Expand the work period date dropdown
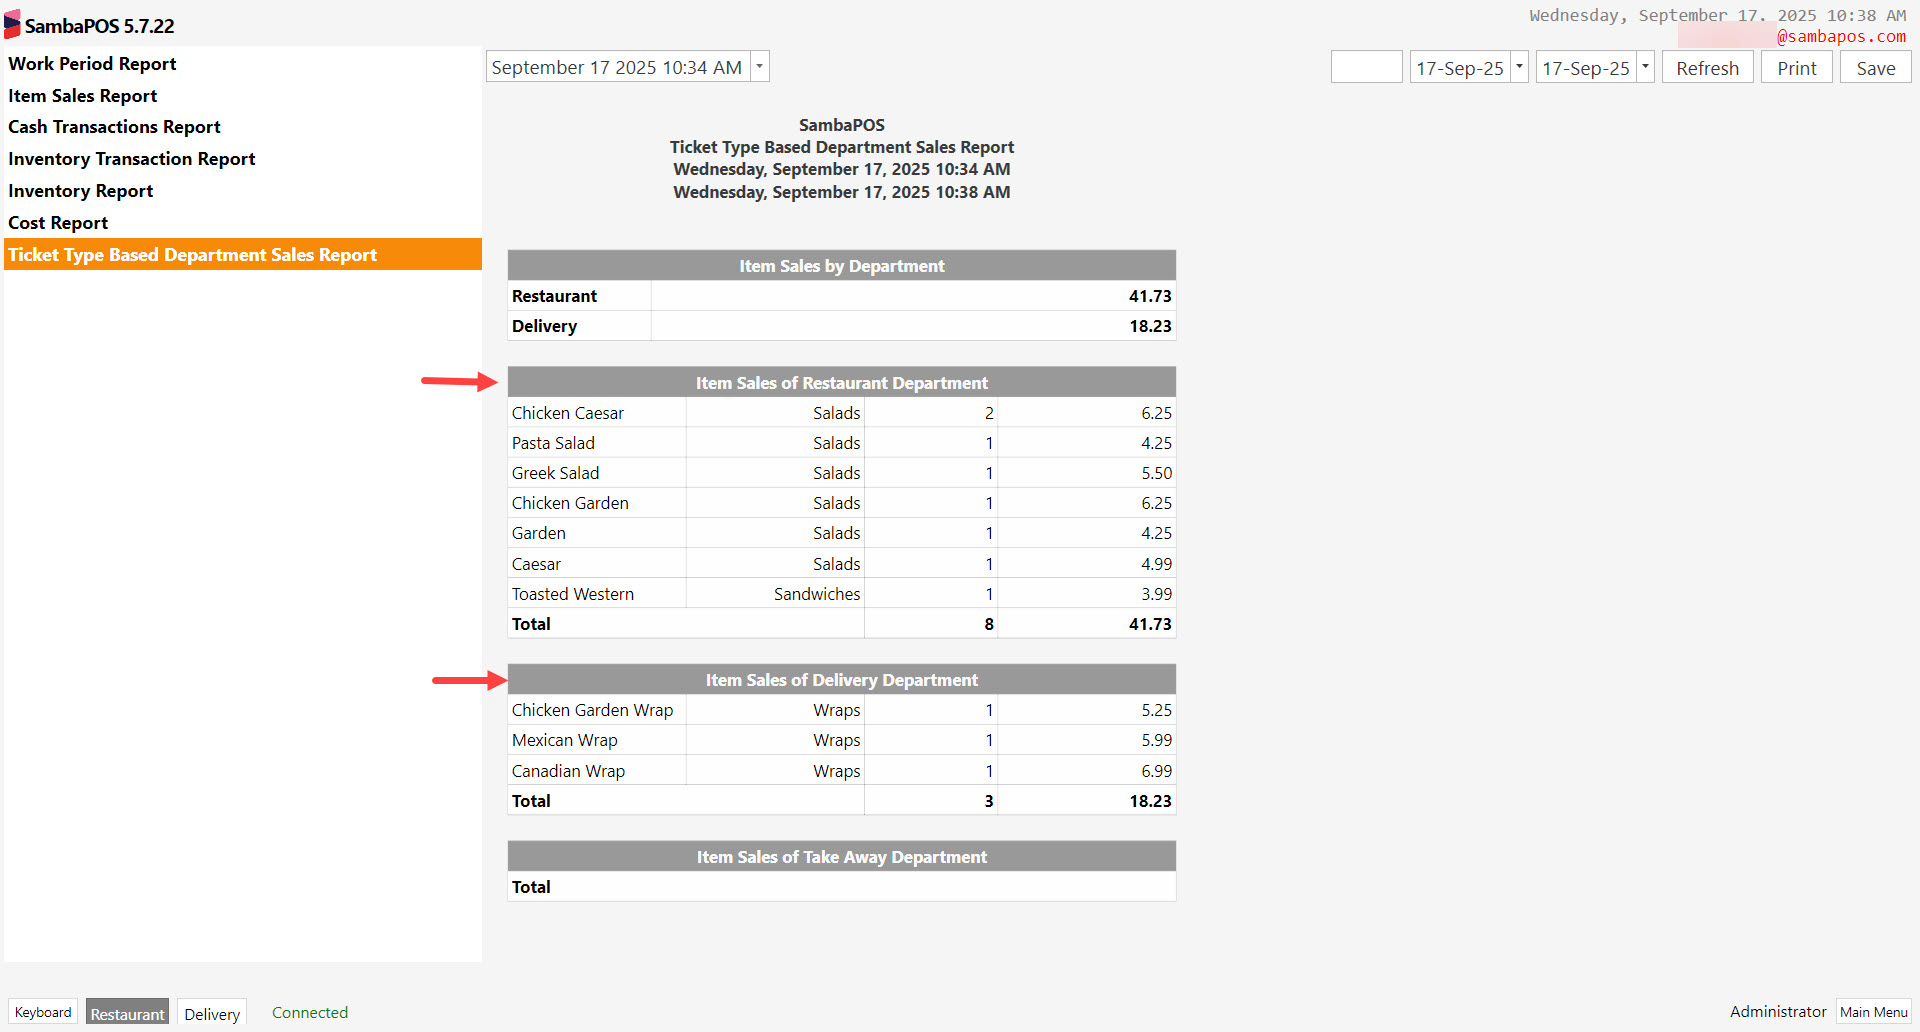 click(x=760, y=67)
